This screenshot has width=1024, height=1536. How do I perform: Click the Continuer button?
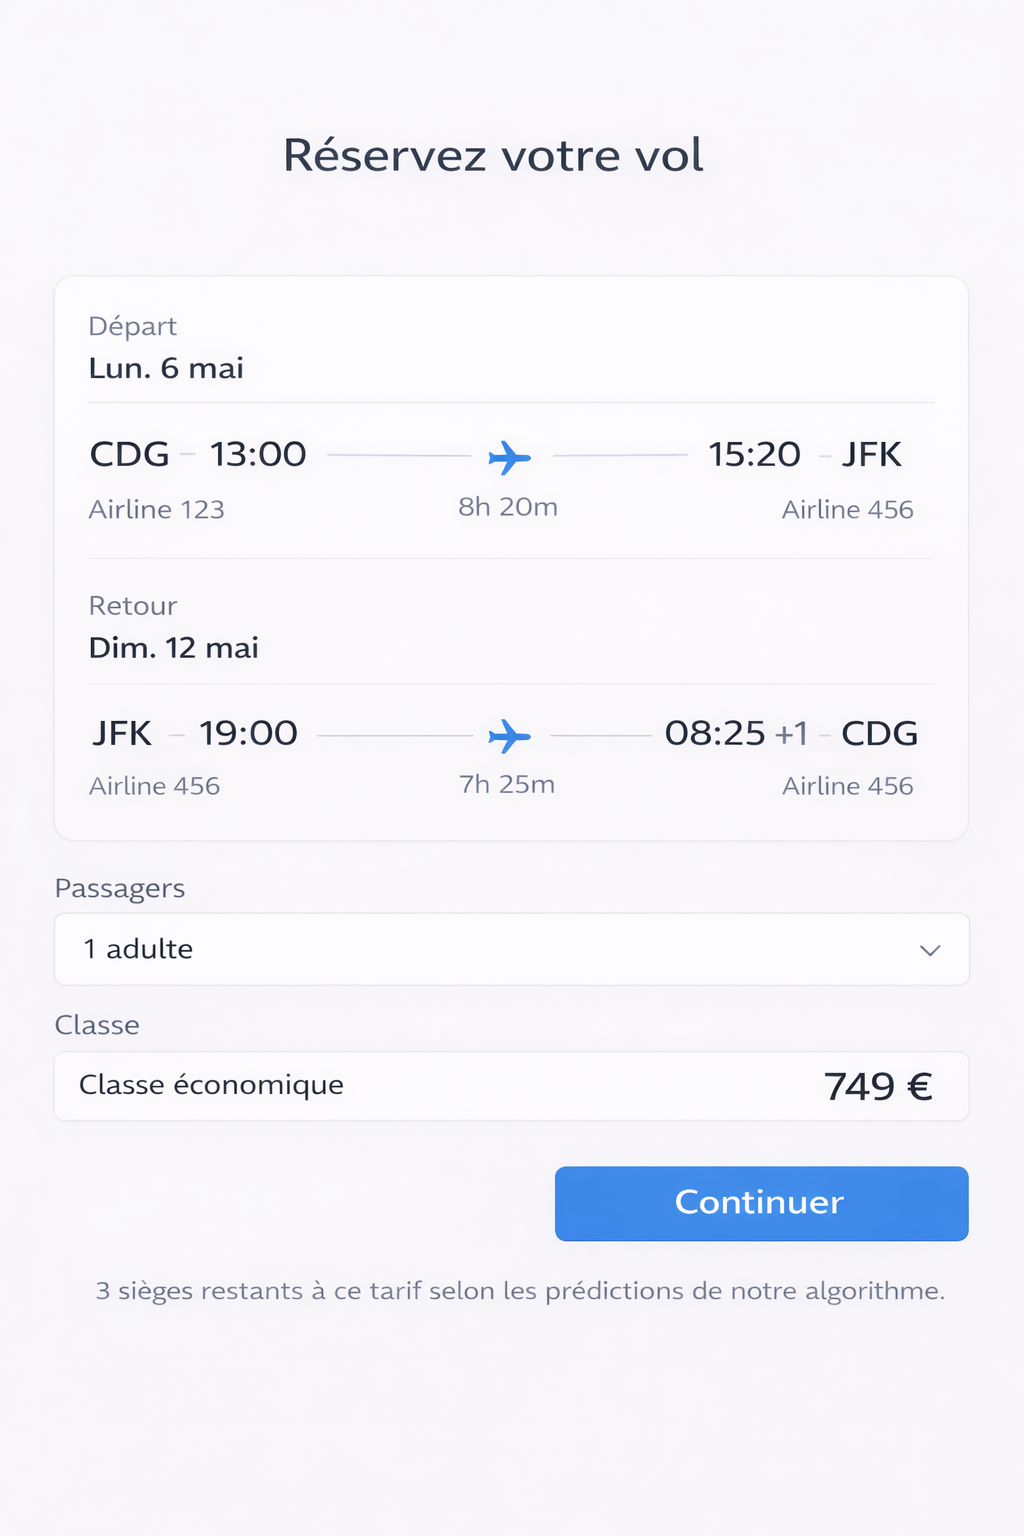pyautogui.click(x=761, y=1203)
